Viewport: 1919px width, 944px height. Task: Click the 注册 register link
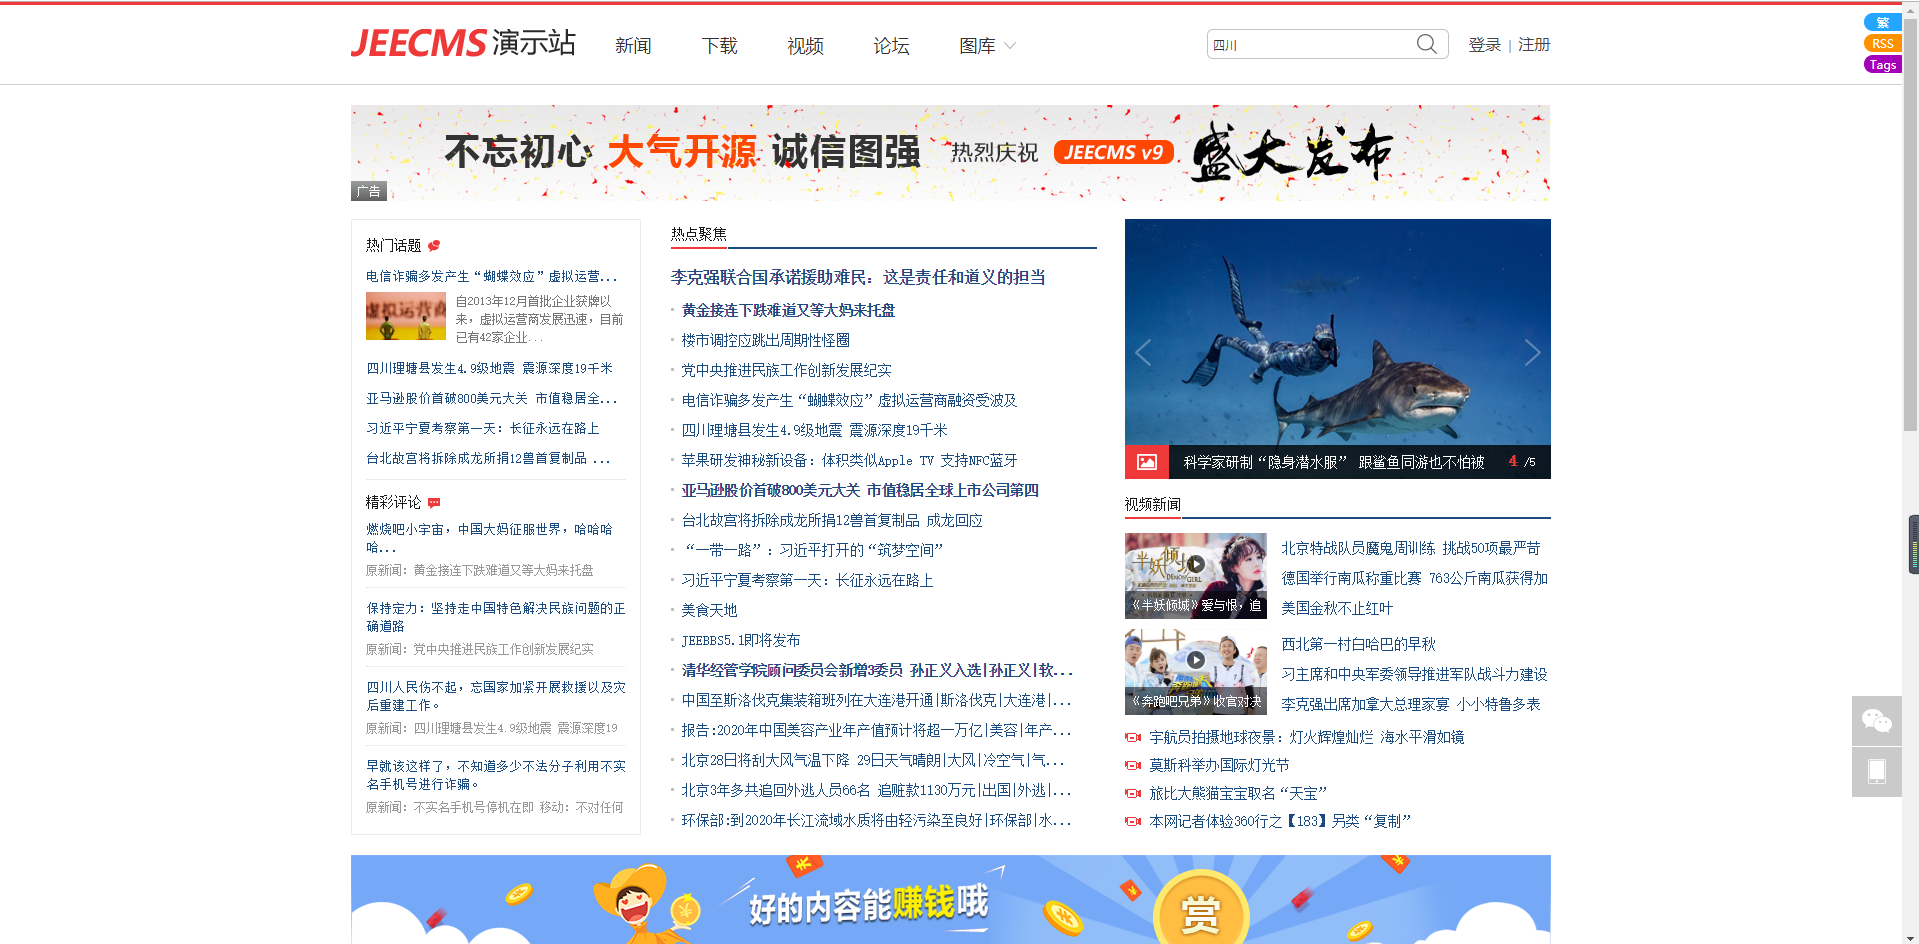1533,45
